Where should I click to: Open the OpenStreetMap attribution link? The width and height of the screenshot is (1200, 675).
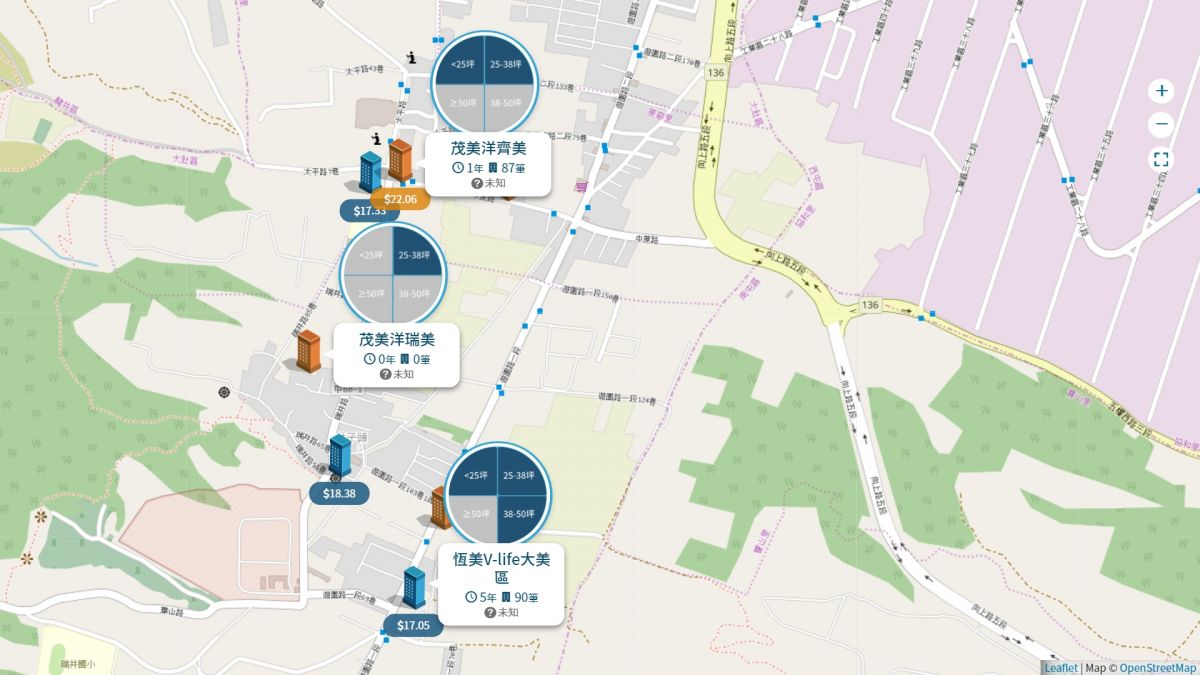coord(1158,668)
